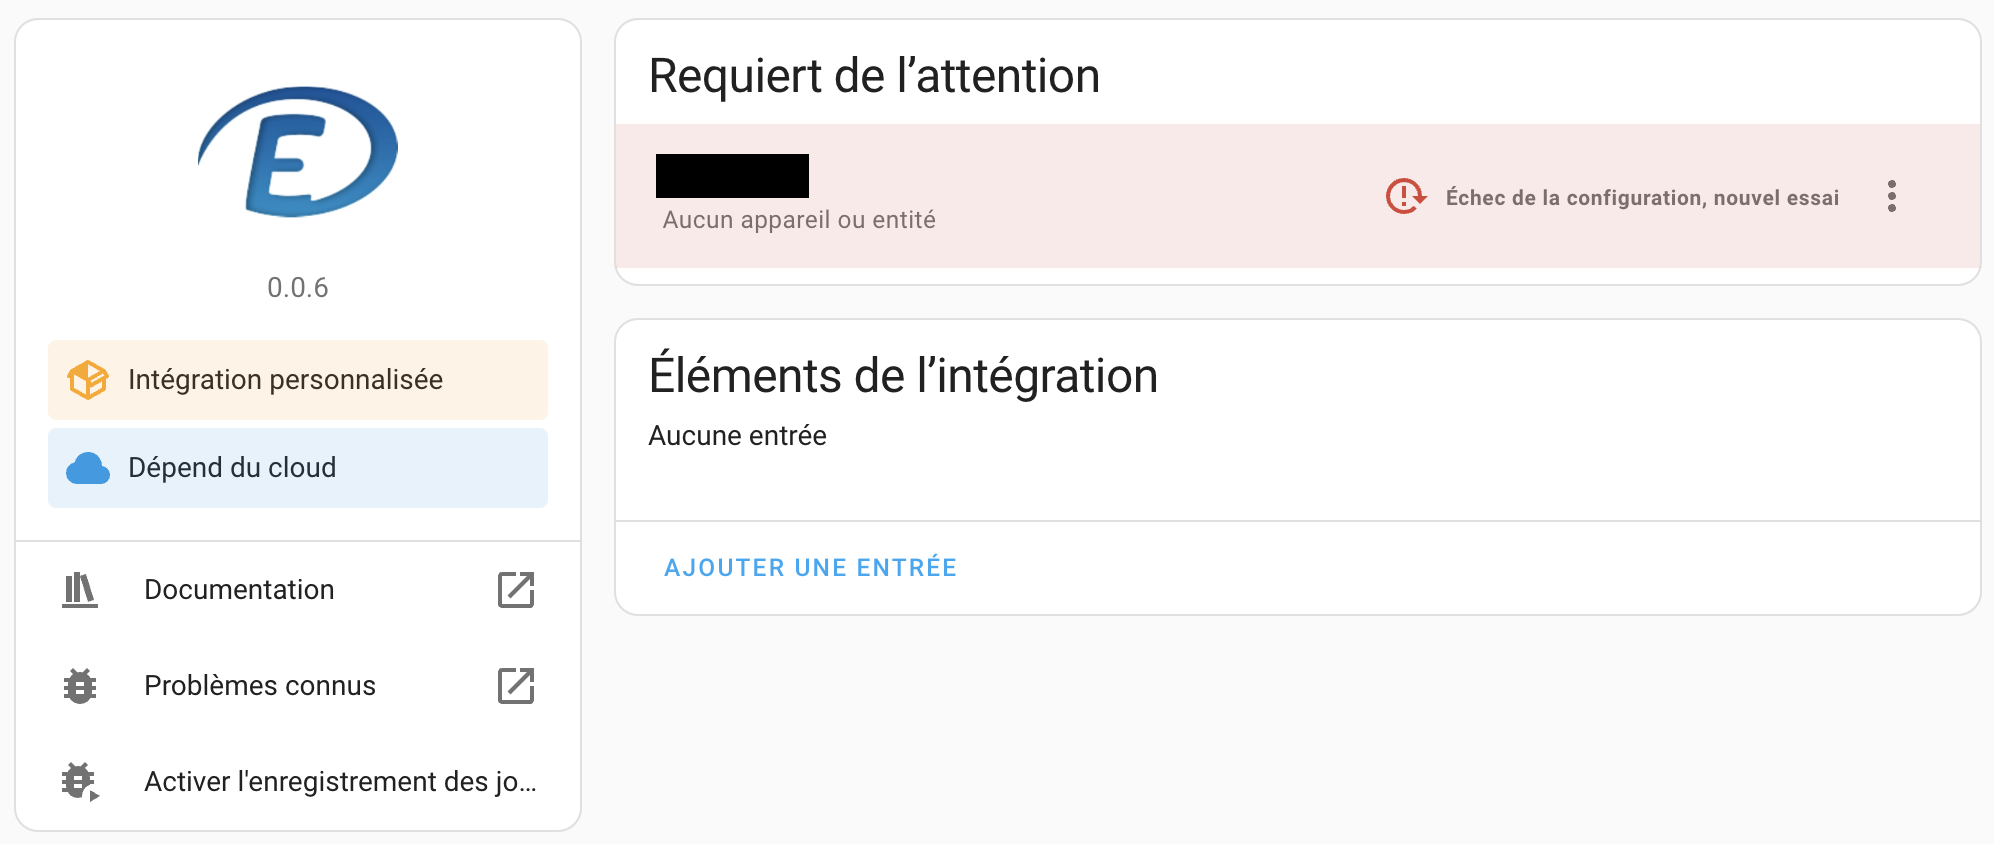The width and height of the screenshot is (1994, 844).
Task: Click the Intégration personnalisée banner
Action: coord(285,380)
